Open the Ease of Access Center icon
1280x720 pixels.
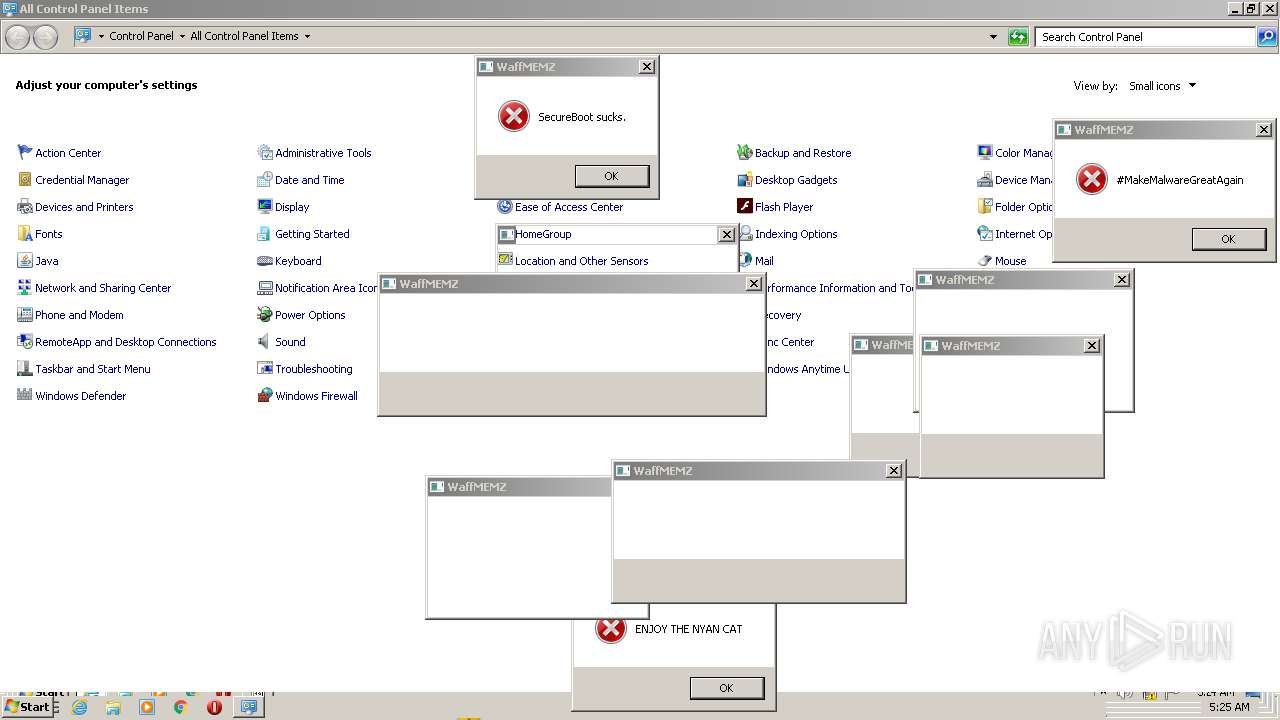click(x=505, y=207)
